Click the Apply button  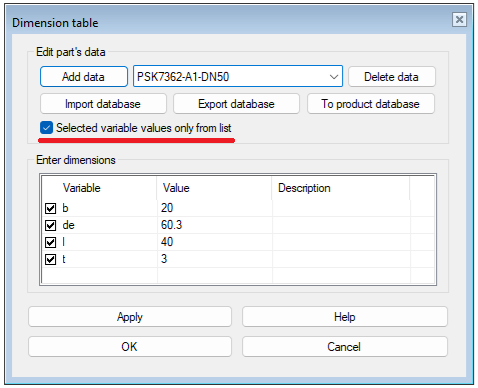(130, 317)
